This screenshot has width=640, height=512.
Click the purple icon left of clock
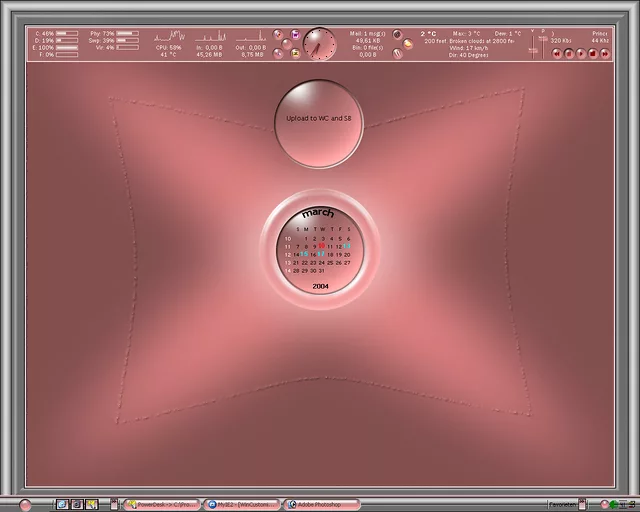pyautogui.click(x=295, y=36)
